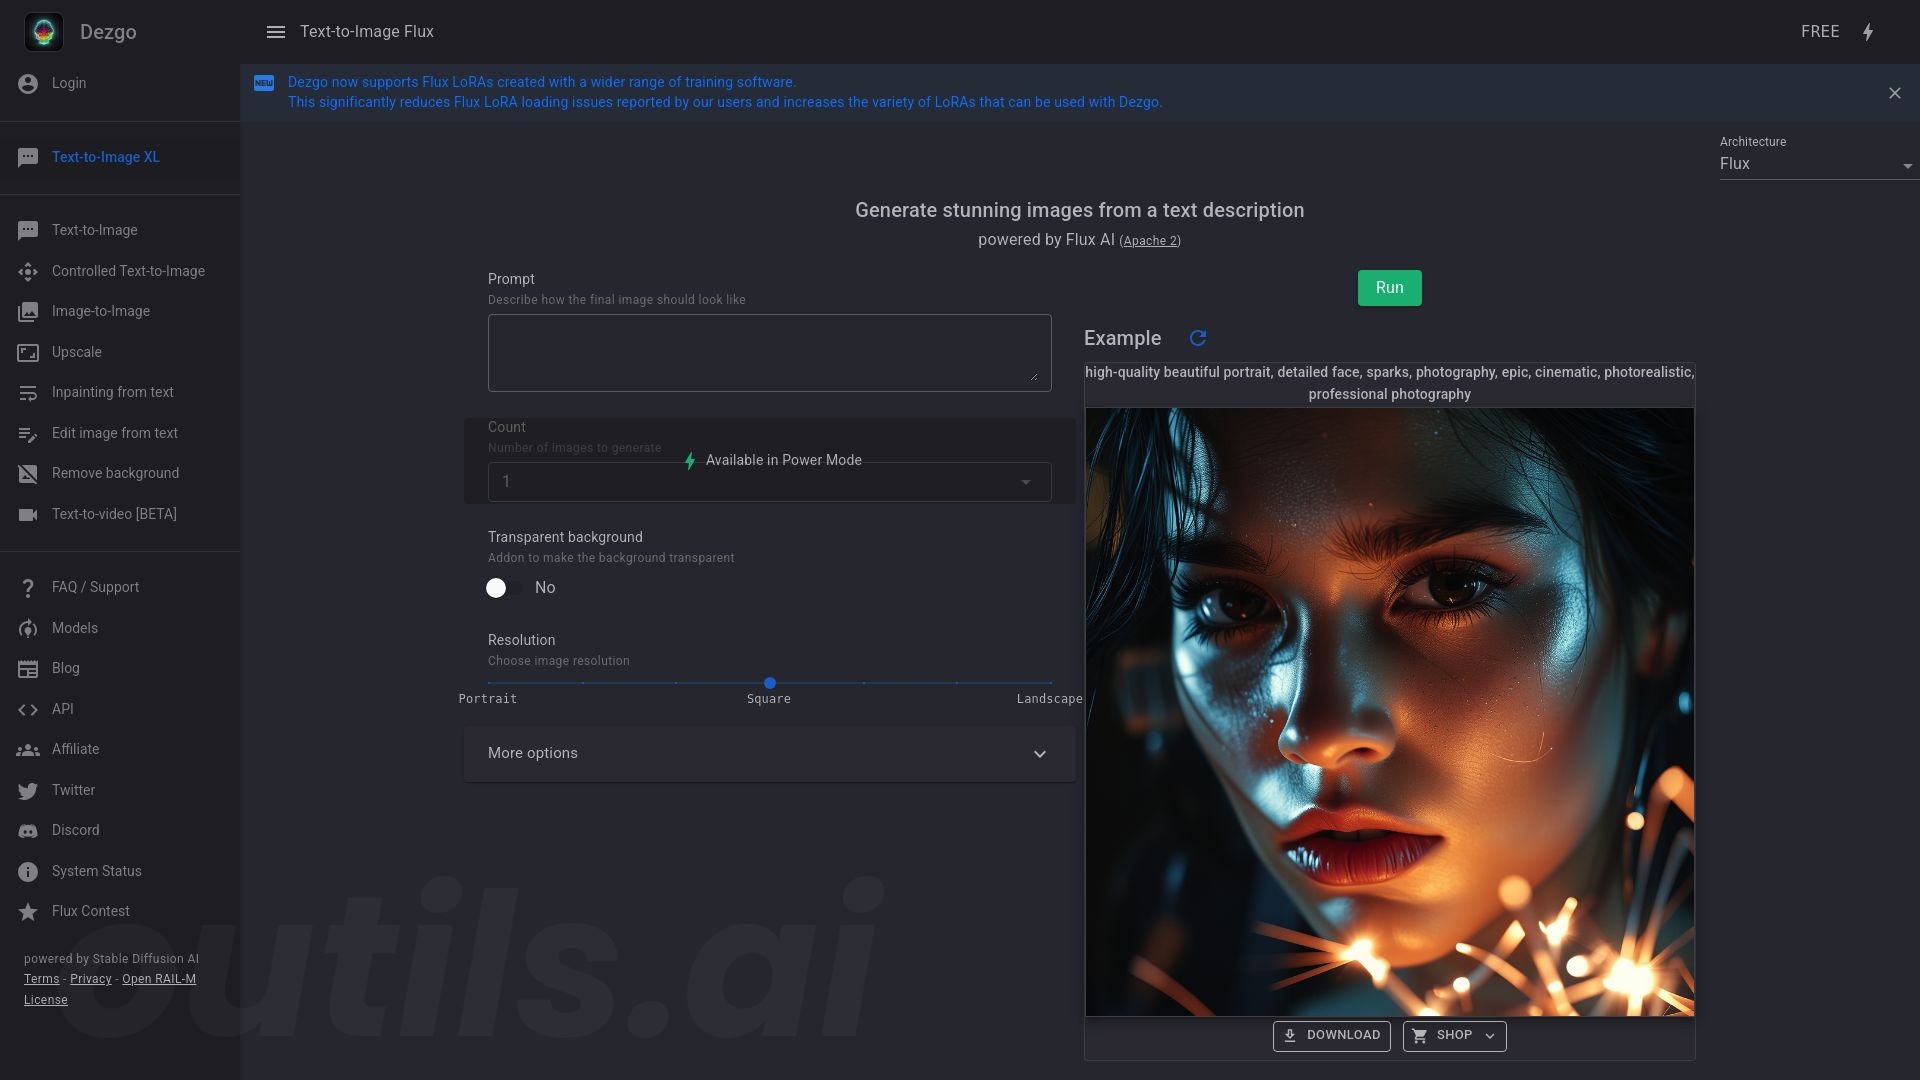Click the Dezgo logo icon top-left
Viewport: 1920px width, 1080px height.
point(44,30)
